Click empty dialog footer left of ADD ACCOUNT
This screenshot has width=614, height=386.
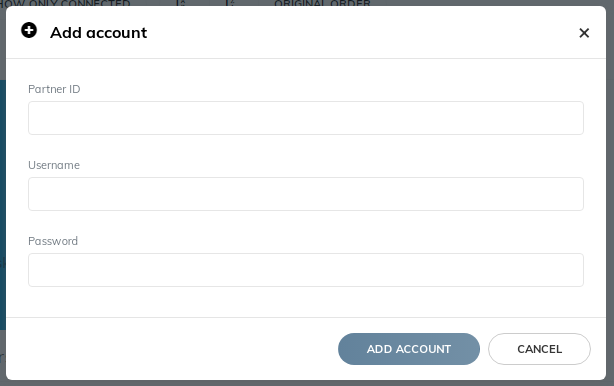(172, 349)
